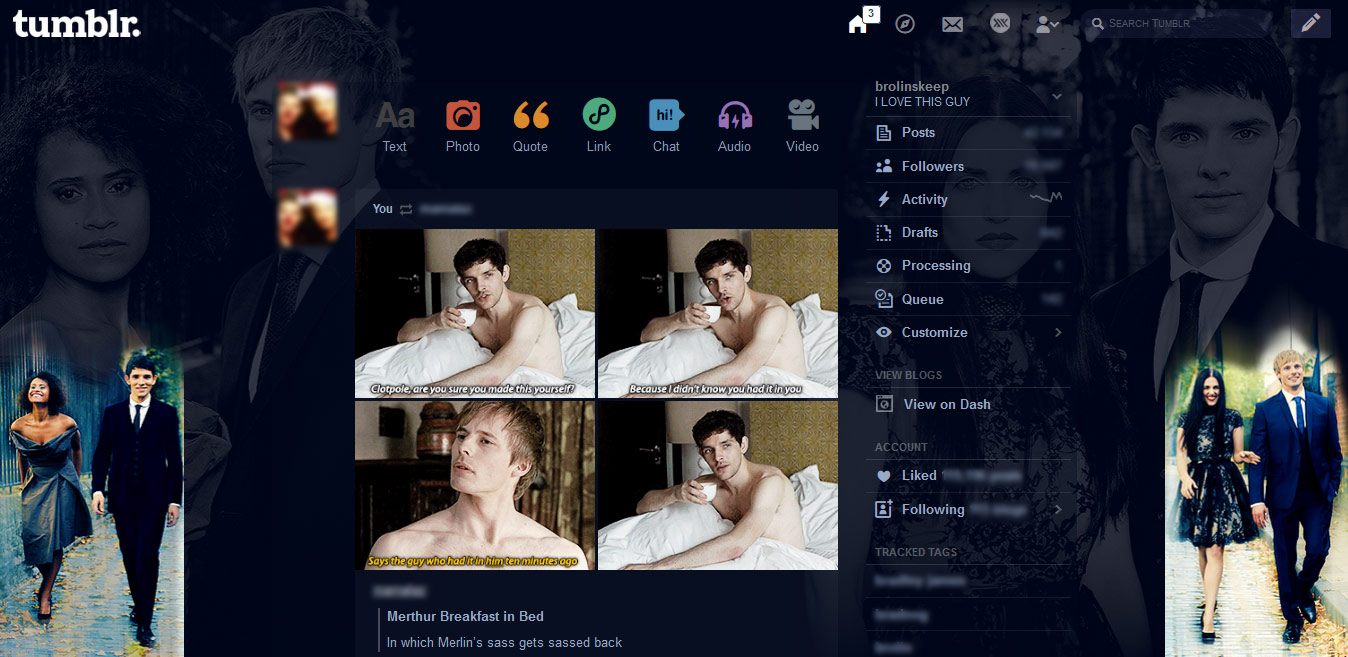1348x657 pixels.
Task: Open the Liked posts list
Action: coord(968,475)
